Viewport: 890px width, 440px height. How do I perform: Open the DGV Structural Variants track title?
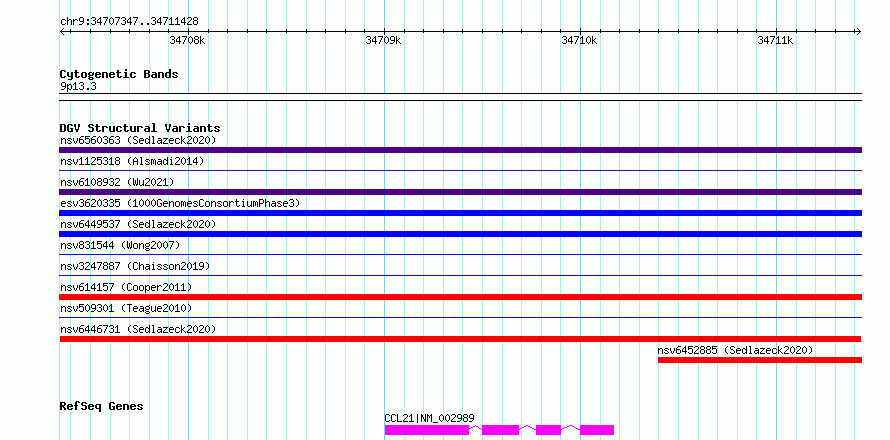[x=140, y=128]
